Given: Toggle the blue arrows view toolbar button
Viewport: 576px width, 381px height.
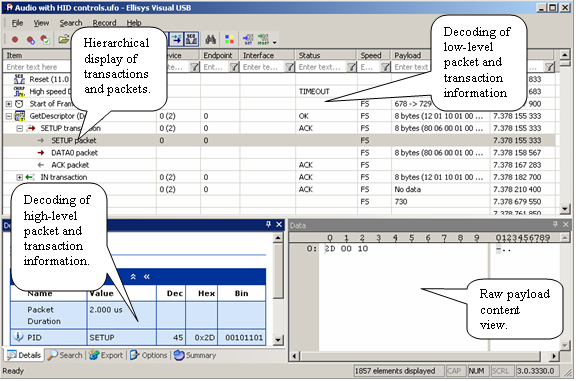Looking at the screenshot, I should (176, 39).
